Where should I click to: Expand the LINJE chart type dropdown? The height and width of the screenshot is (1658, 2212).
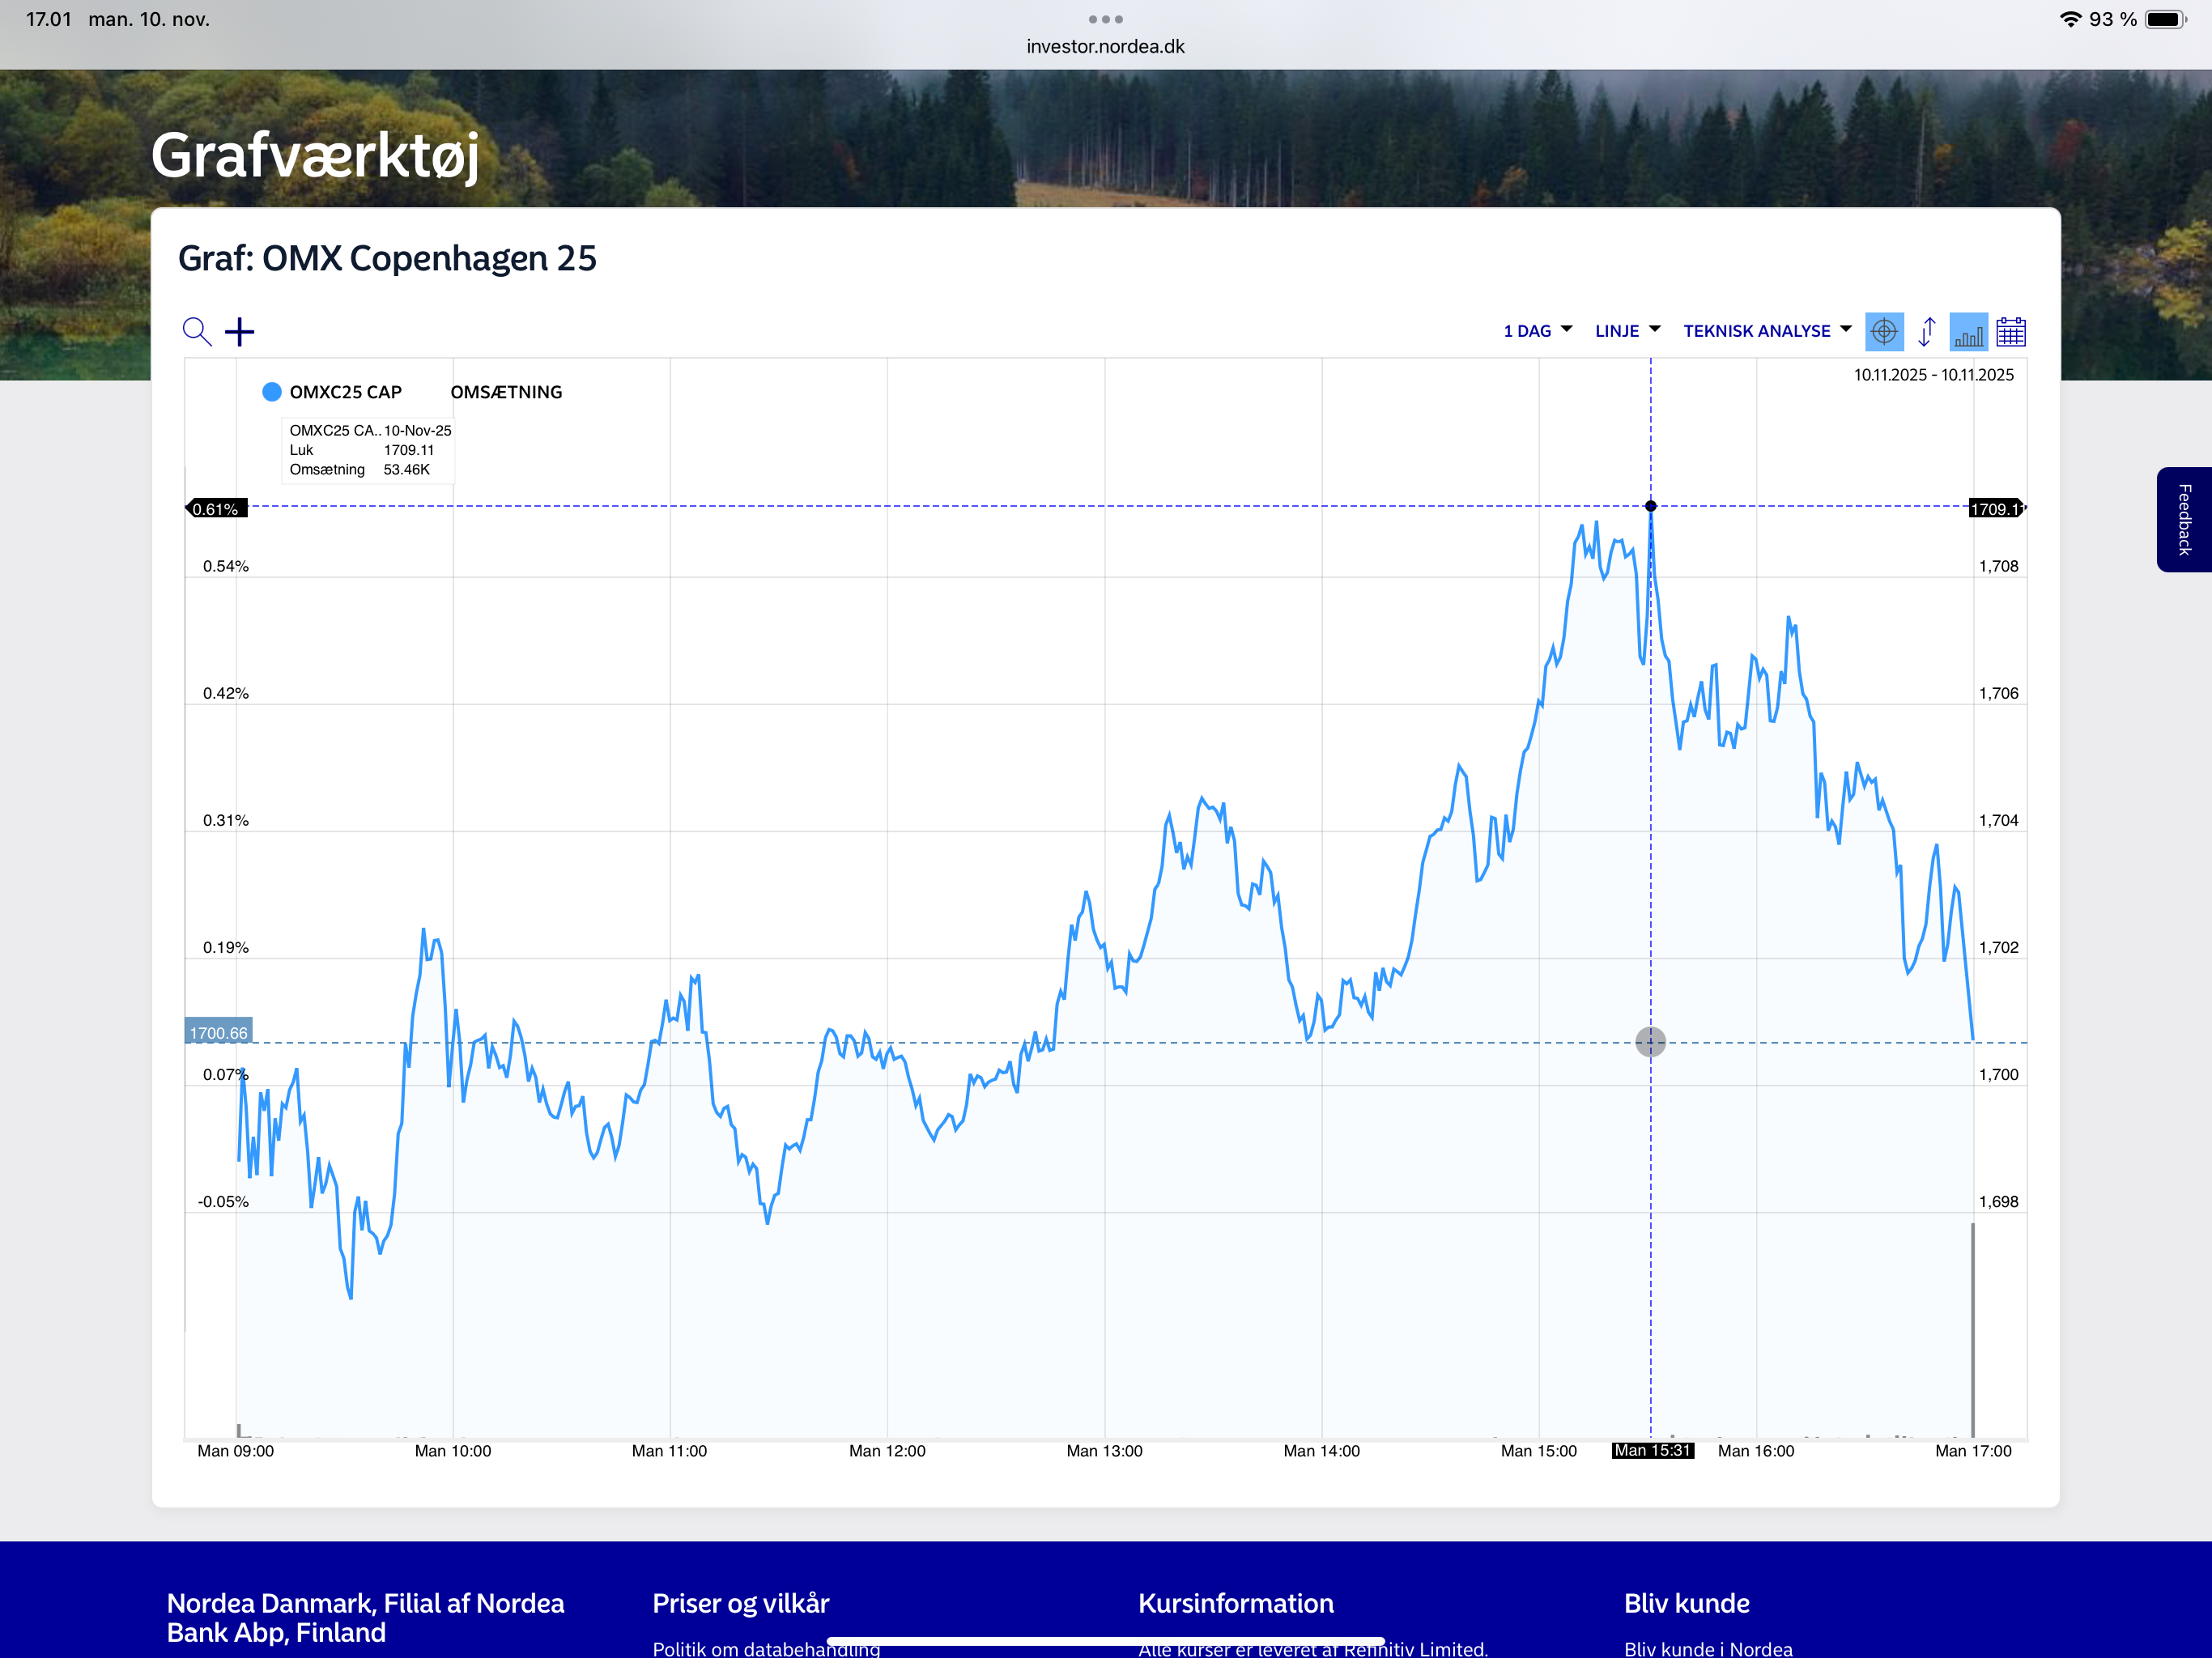pyautogui.click(x=1628, y=331)
